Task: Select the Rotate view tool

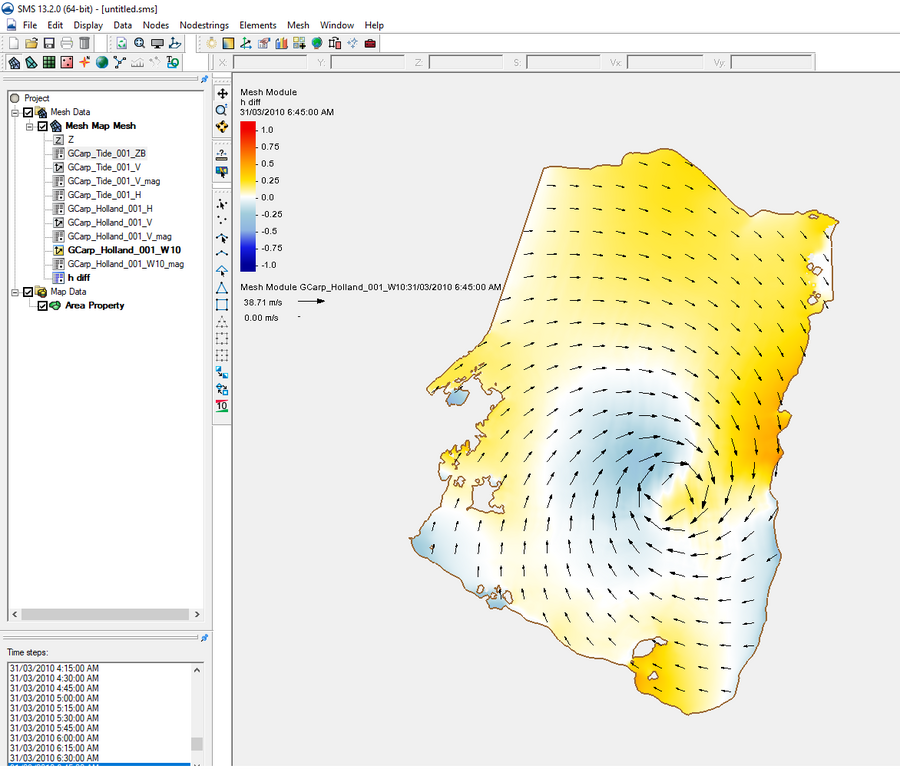Action: [222, 127]
